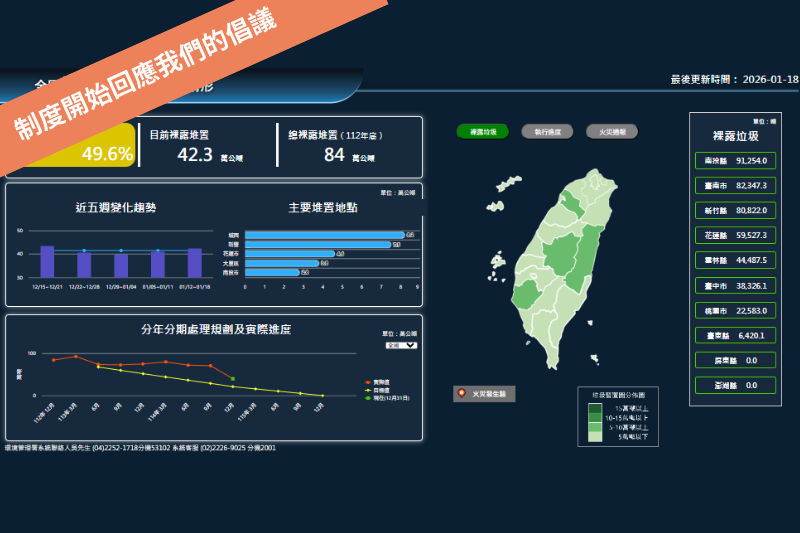Image resolution: width=800 pixels, height=533 pixels.
Task: Click the green current-value marker on line chart
Action: [x=233, y=379]
